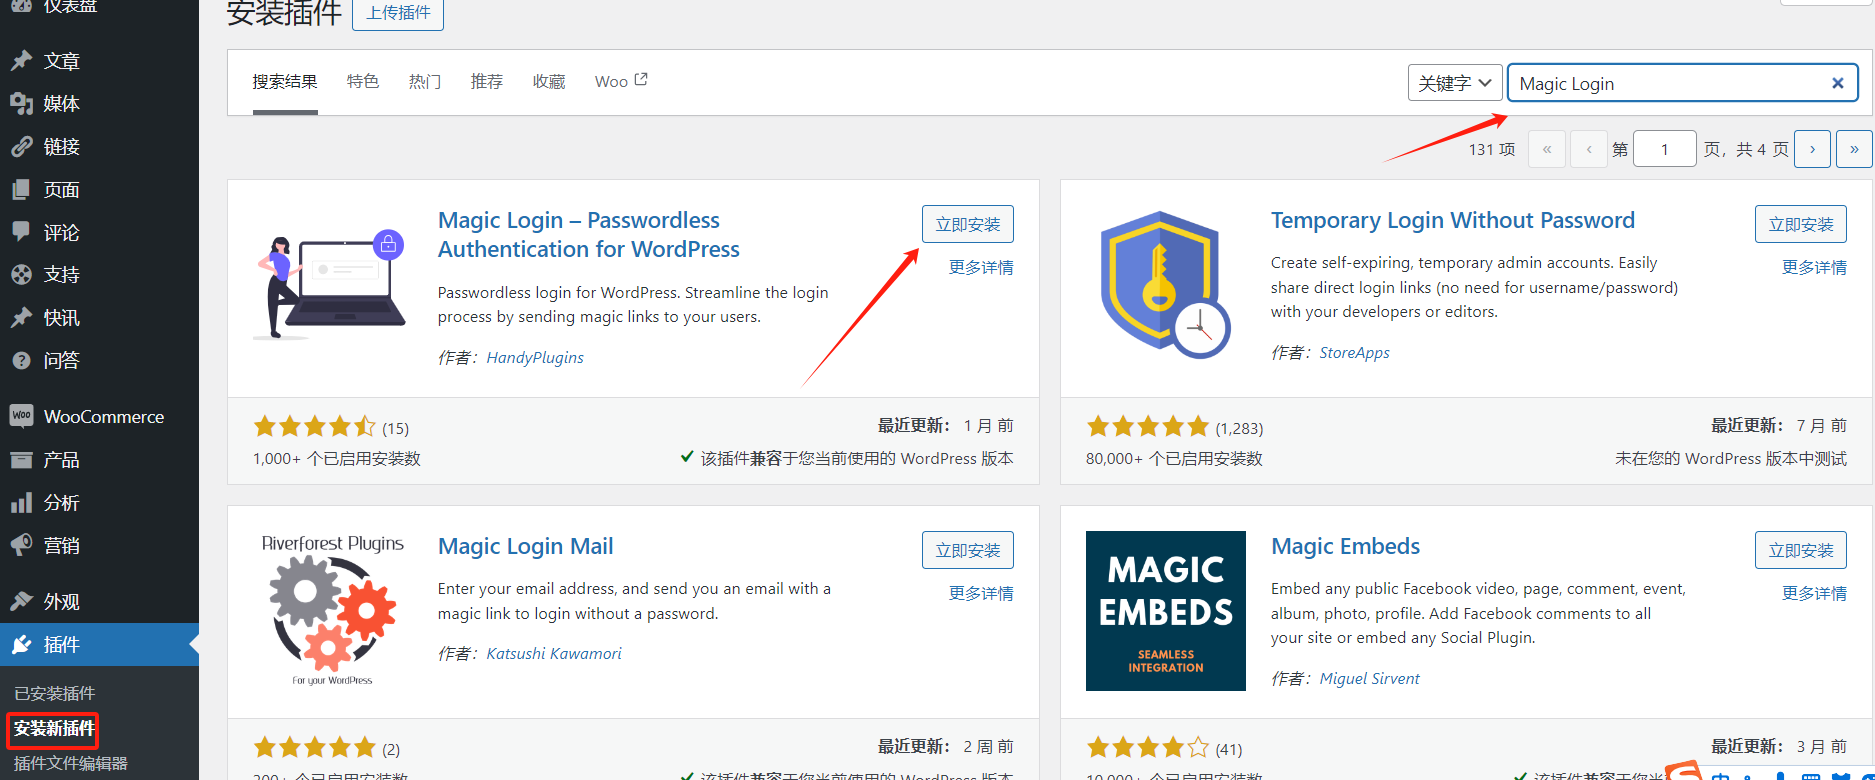Screen dimensions: 1875x780
Task: Open 更多详情 for Magic Embeds
Action: (1814, 594)
